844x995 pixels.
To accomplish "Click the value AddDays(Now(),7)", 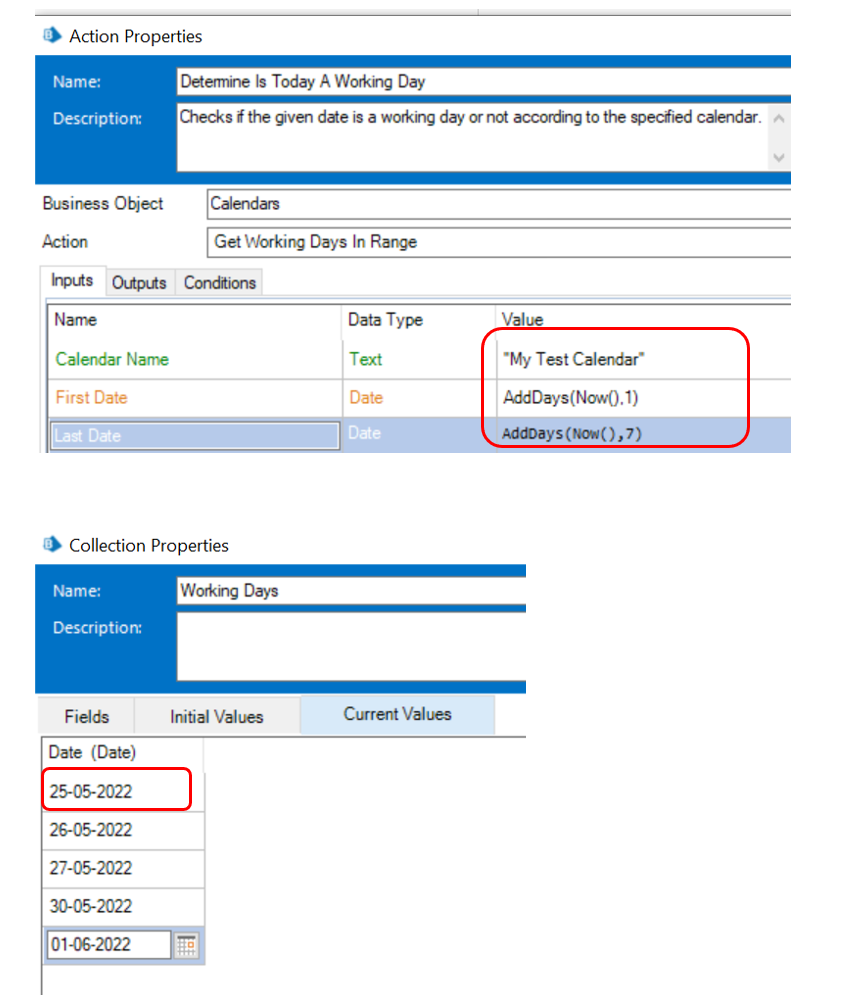I will [x=572, y=433].
